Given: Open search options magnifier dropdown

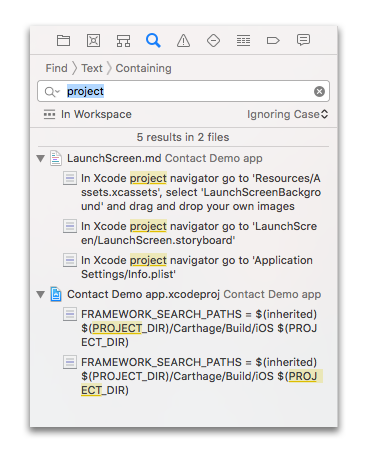Looking at the screenshot, I should pos(52,91).
